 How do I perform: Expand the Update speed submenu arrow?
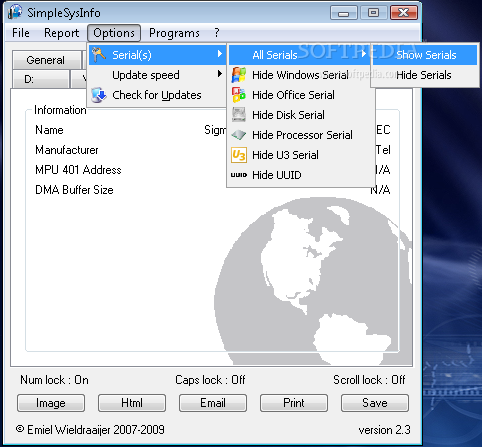[x=220, y=74]
